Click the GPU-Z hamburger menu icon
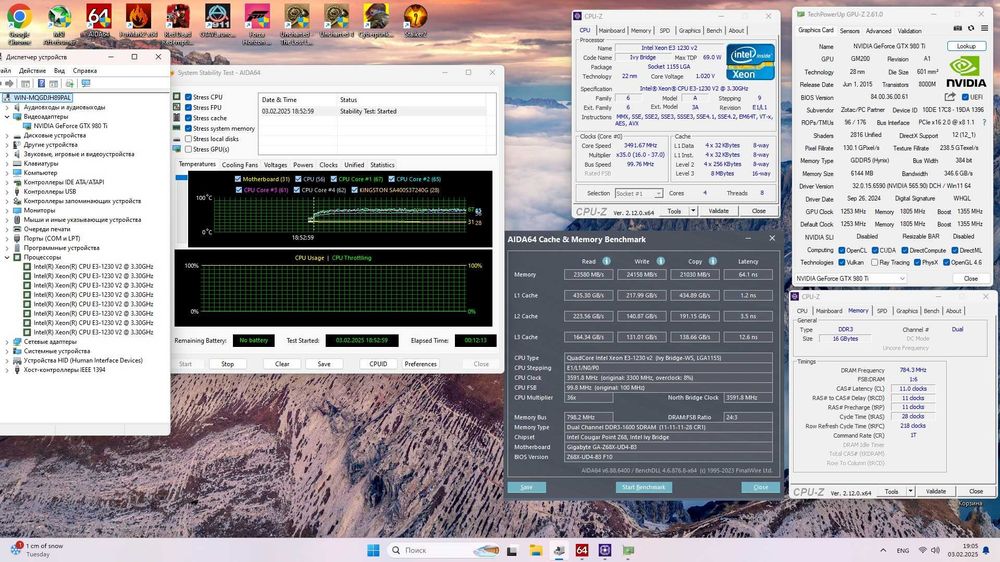This screenshot has height=562, width=1000. tap(983, 30)
